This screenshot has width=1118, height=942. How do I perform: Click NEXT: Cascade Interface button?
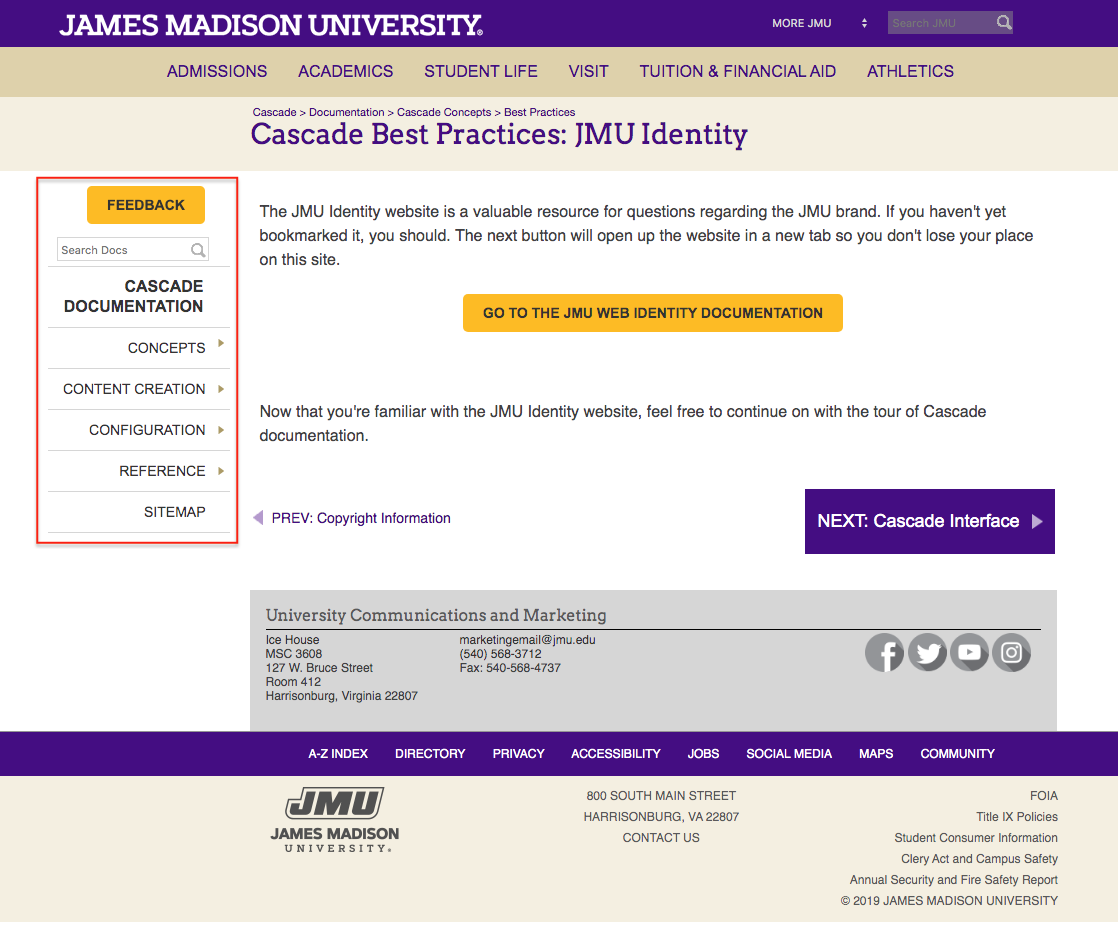pos(929,521)
